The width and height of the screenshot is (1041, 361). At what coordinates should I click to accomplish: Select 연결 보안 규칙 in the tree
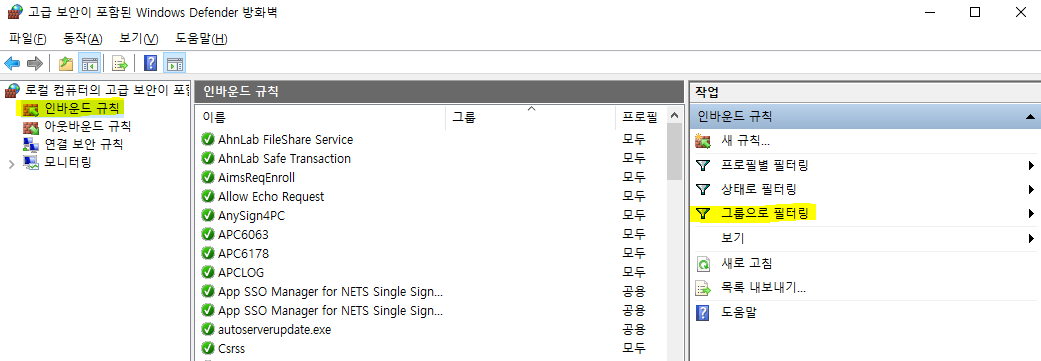(84, 144)
